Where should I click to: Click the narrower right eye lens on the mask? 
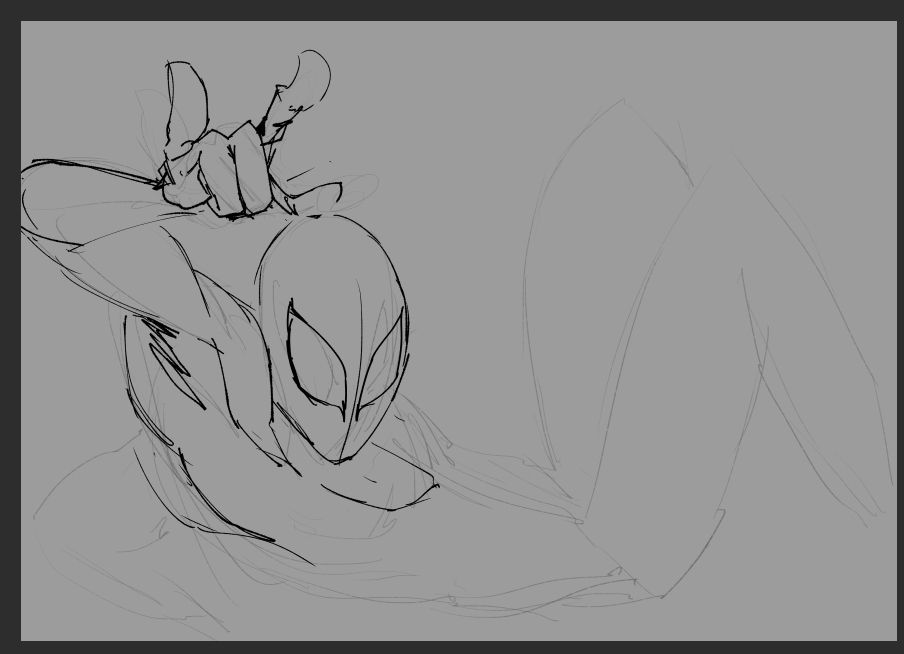pos(380,366)
